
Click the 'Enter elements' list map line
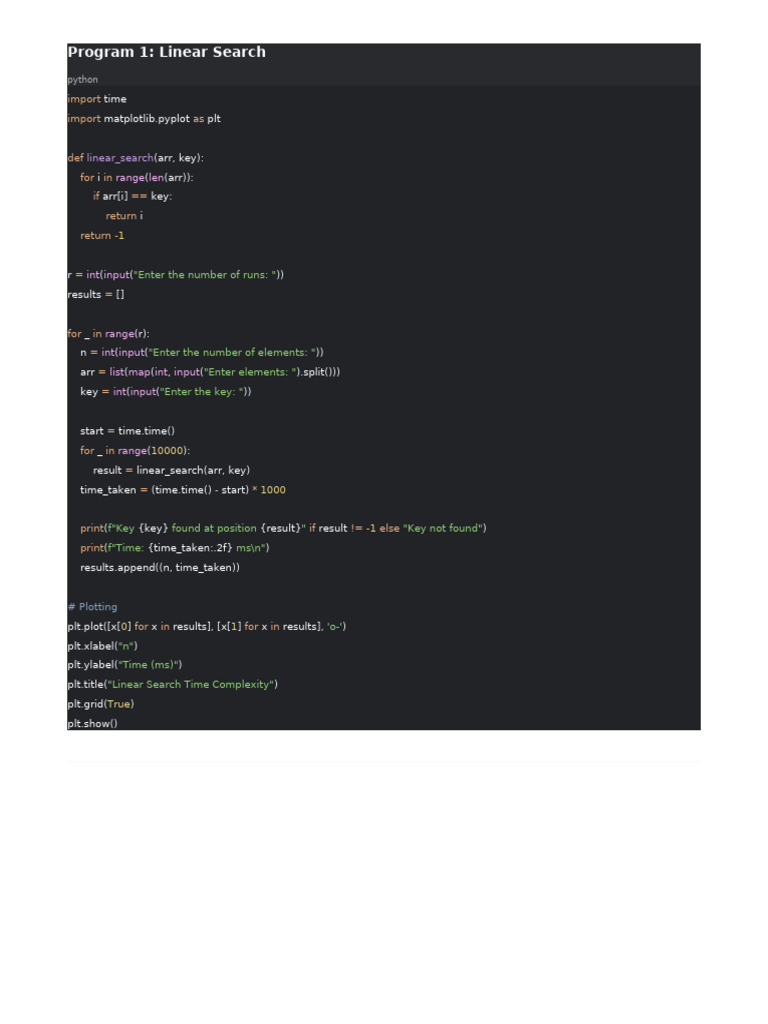[x=210, y=372]
